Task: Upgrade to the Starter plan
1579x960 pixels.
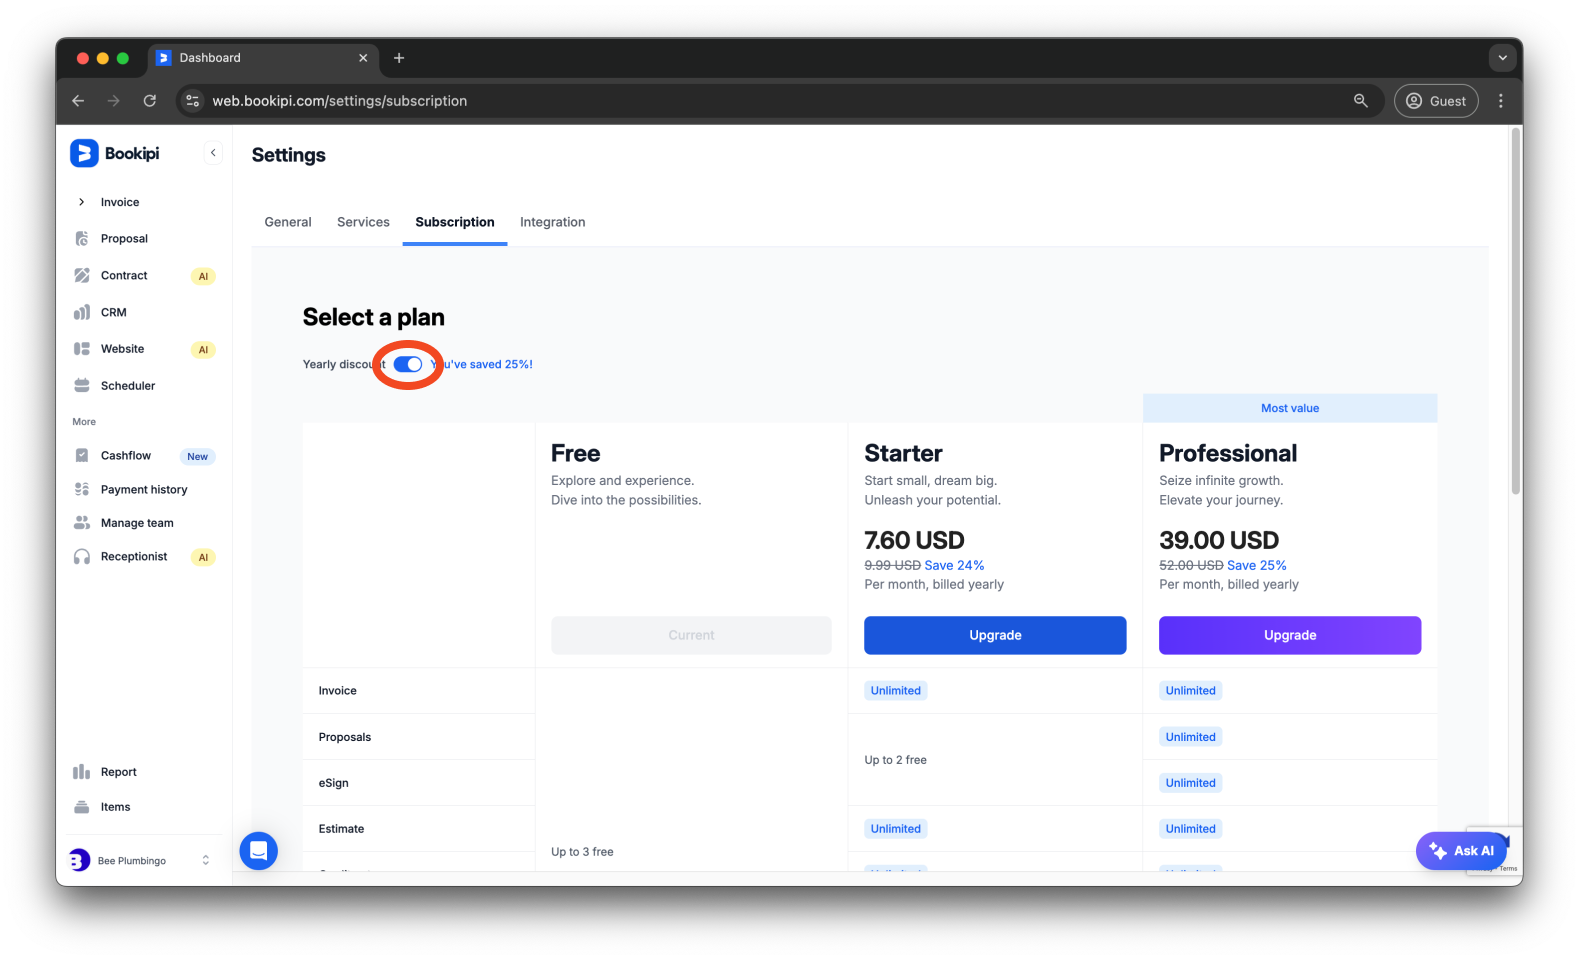Action: pos(995,635)
